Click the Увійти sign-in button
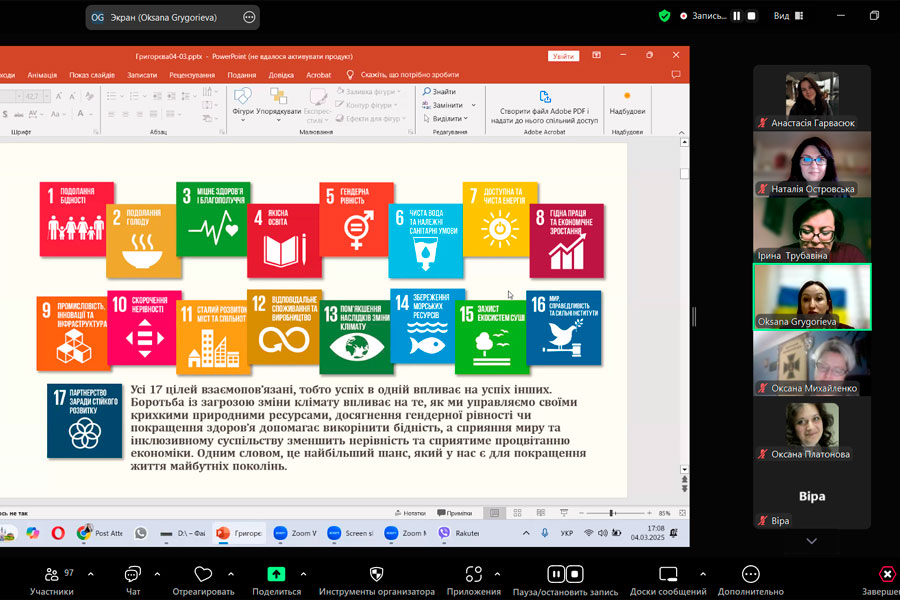900x600 pixels. [x=564, y=56]
